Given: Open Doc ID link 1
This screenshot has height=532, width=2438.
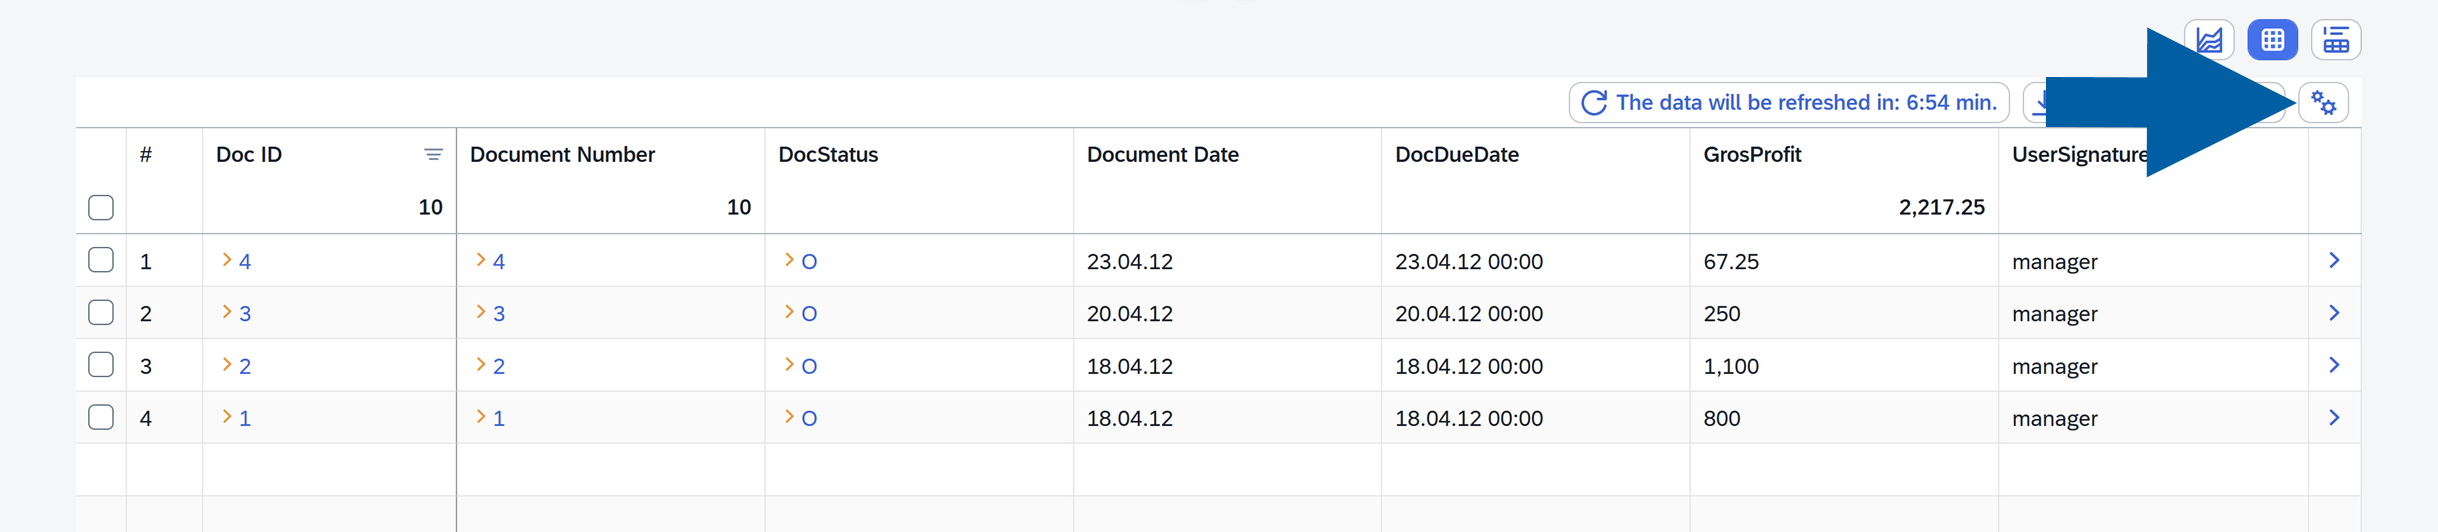Looking at the screenshot, I should pos(245,419).
